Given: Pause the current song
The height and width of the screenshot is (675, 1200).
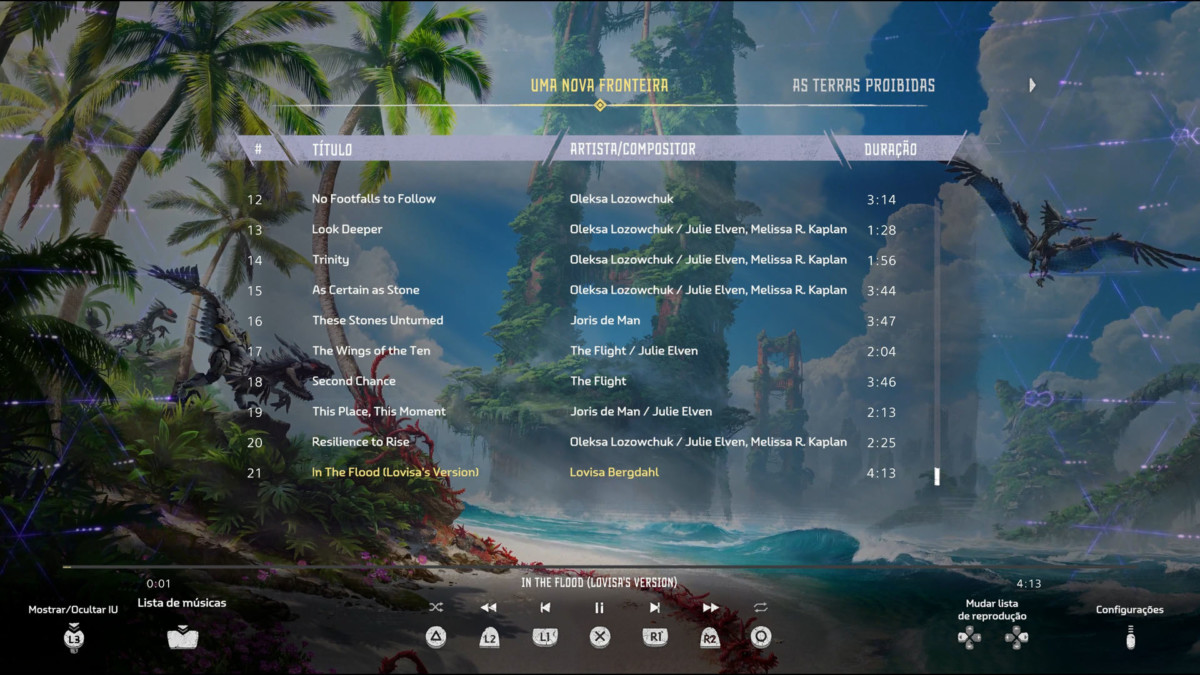Looking at the screenshot, I should [x=600, y=607].
